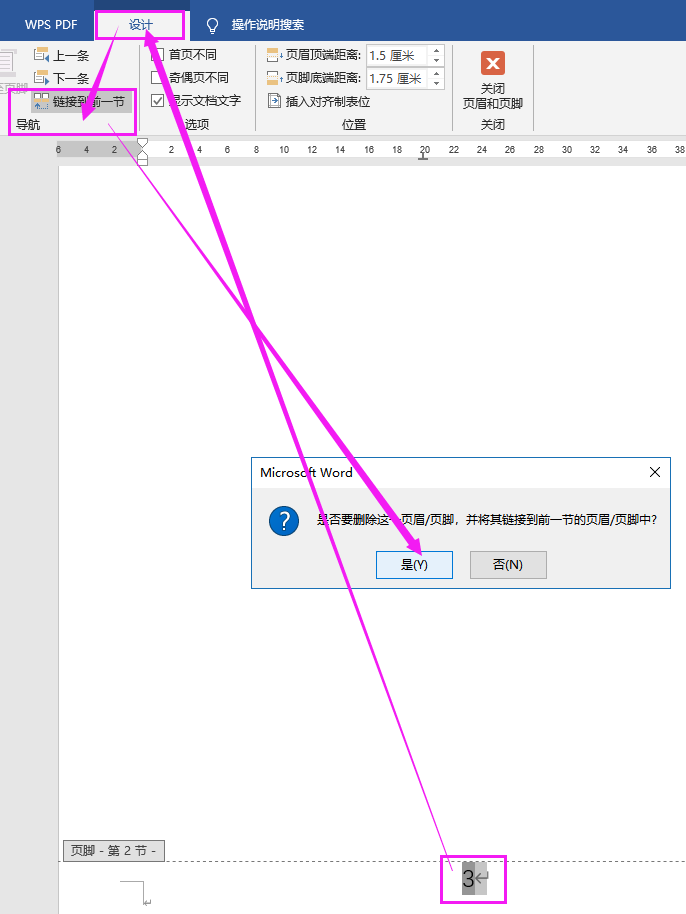Increase header top distance with up arrow
Viewport: 686px width, 914px height.
click(436, 51)
